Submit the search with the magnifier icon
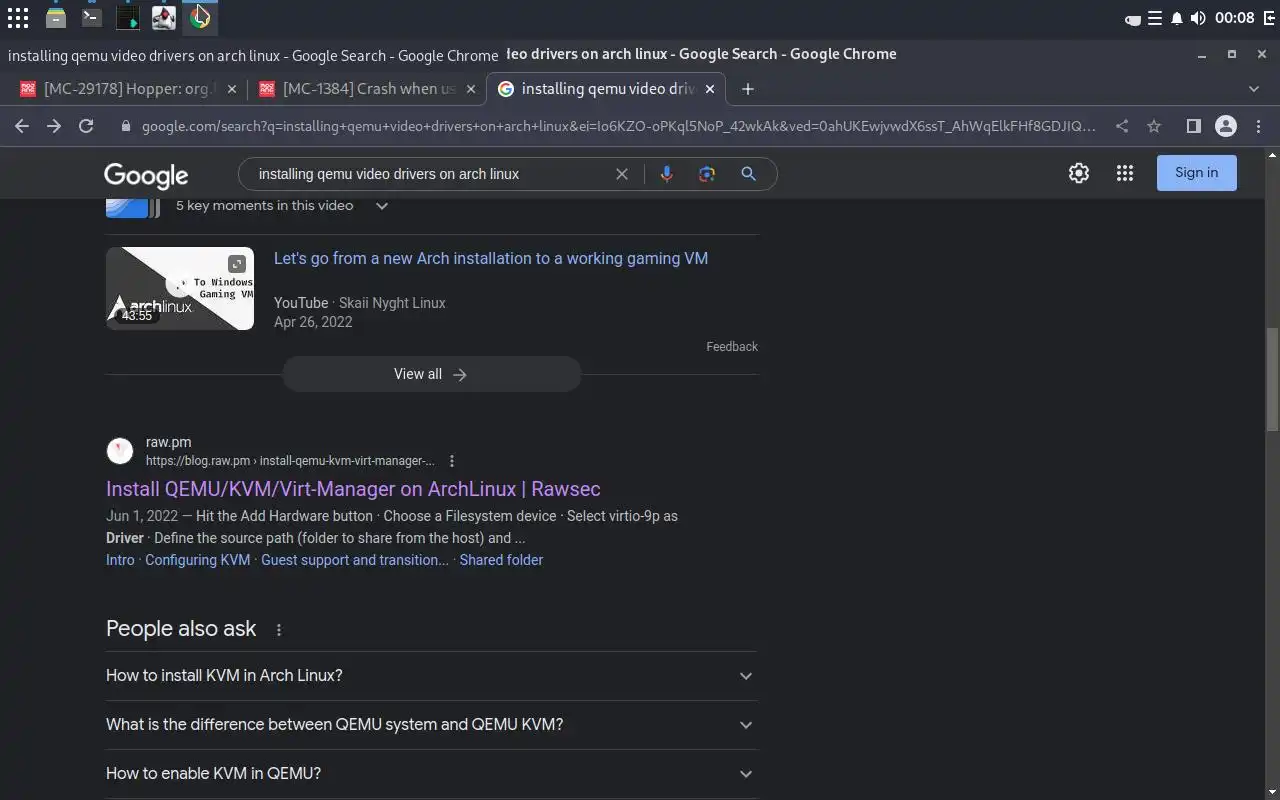The width and height of the screenshot is (1280, 800). click(748, 174)
